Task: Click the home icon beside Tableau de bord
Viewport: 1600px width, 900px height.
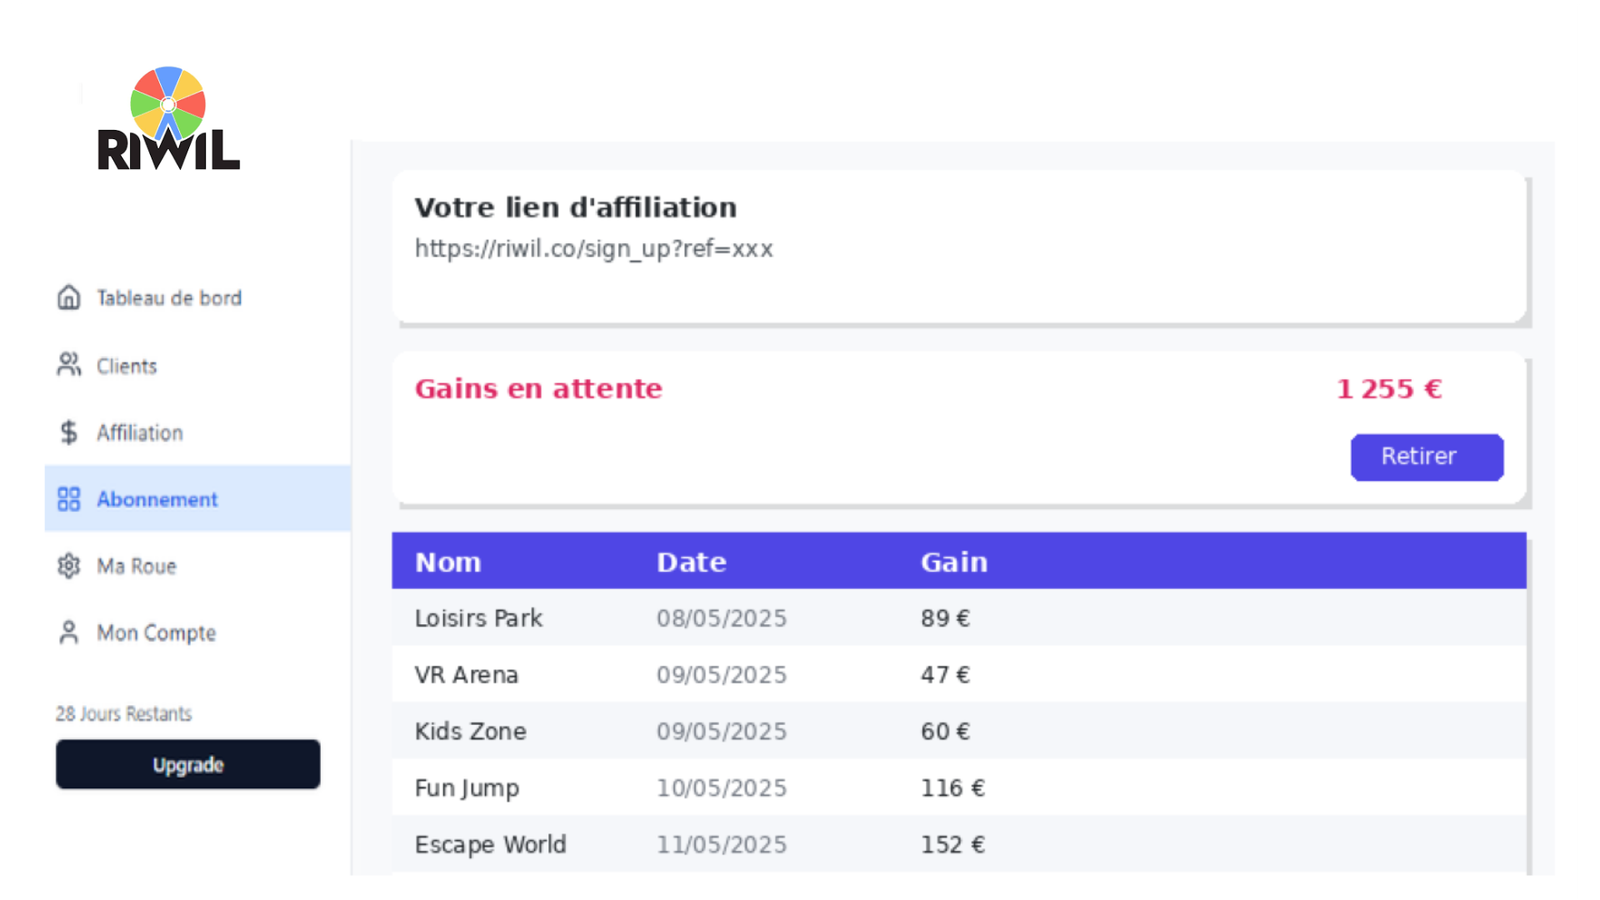Action: pos(69,298)
